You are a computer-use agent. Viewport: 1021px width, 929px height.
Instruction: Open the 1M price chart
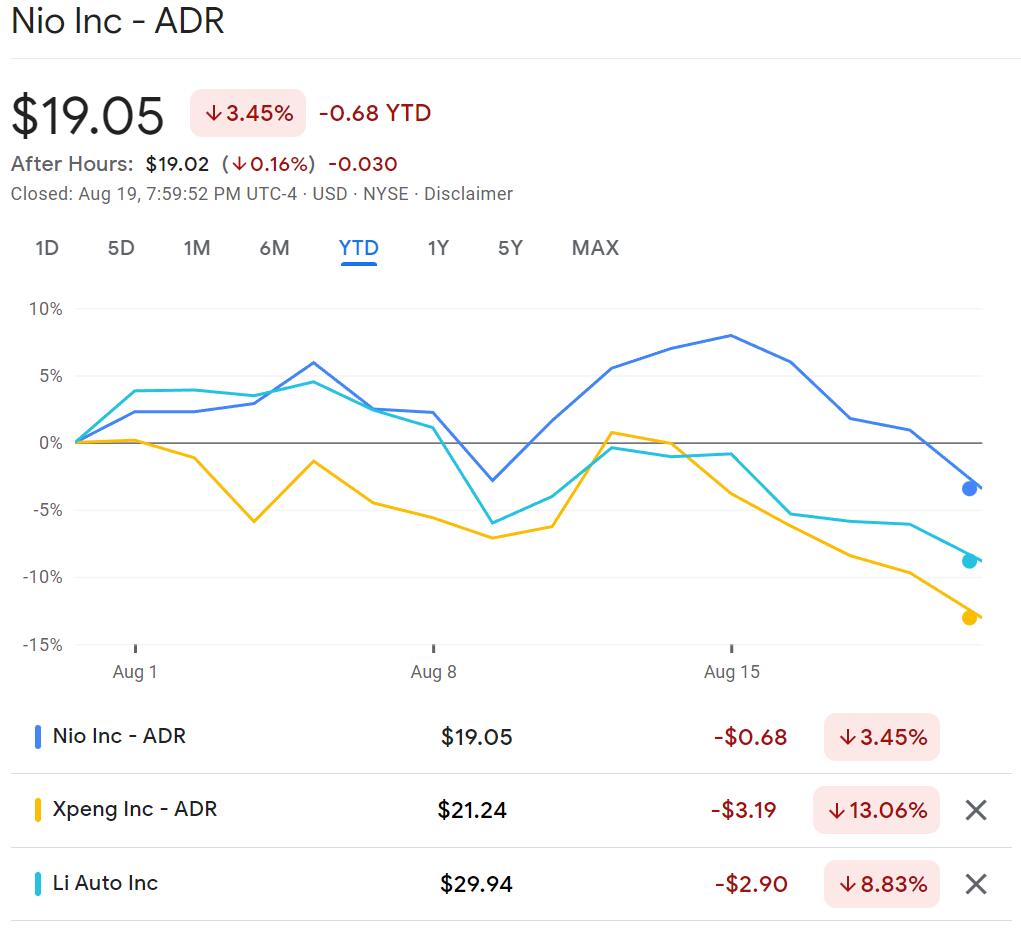coord(197,248)
